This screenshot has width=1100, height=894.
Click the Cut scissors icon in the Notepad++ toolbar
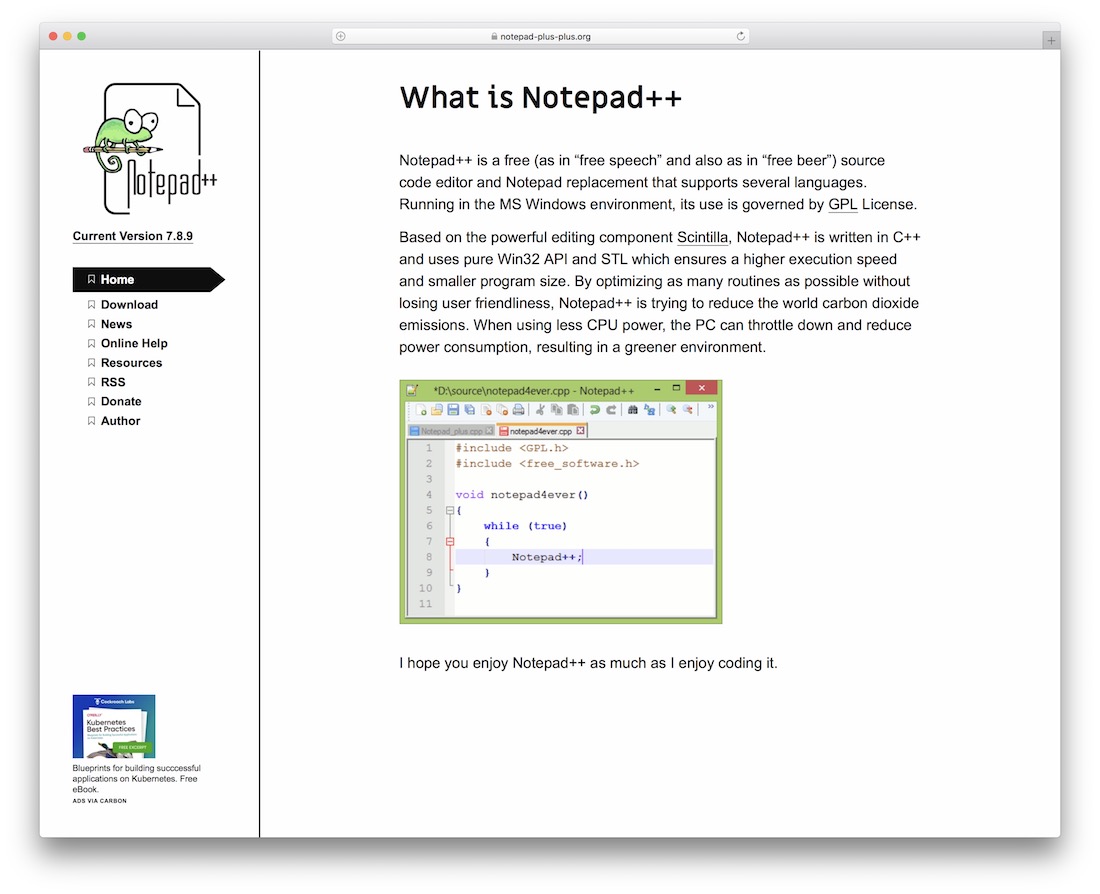540,410
